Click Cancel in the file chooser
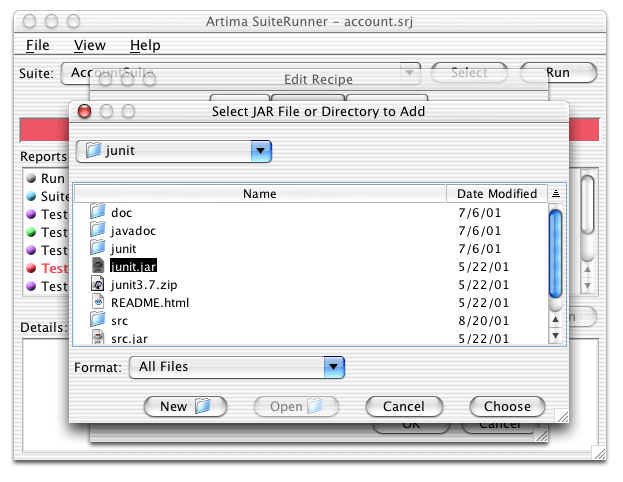623x482 pixels. pos(404,407)
